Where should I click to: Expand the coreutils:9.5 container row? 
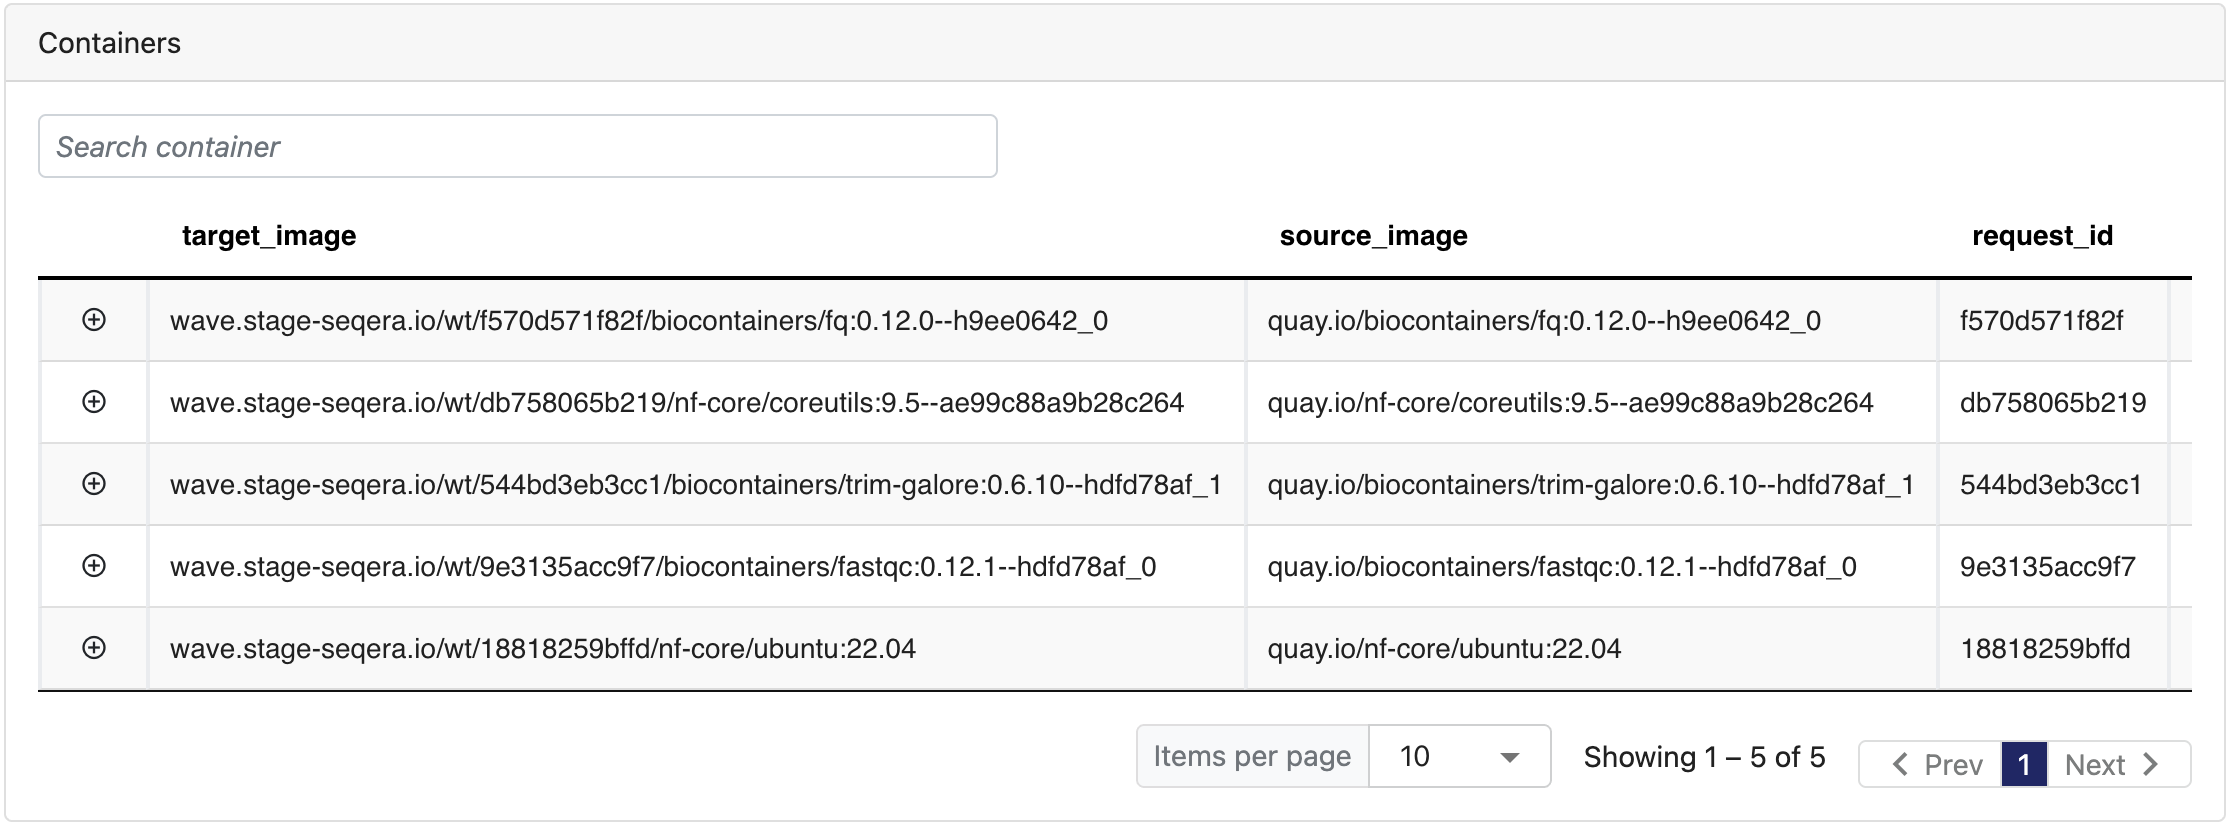tap(94, 402)
